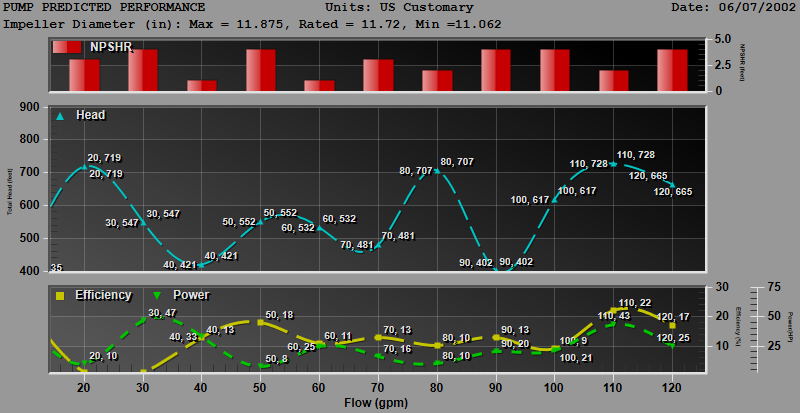Click the cyan Head legend triangle icon

[x=60, y=116]
